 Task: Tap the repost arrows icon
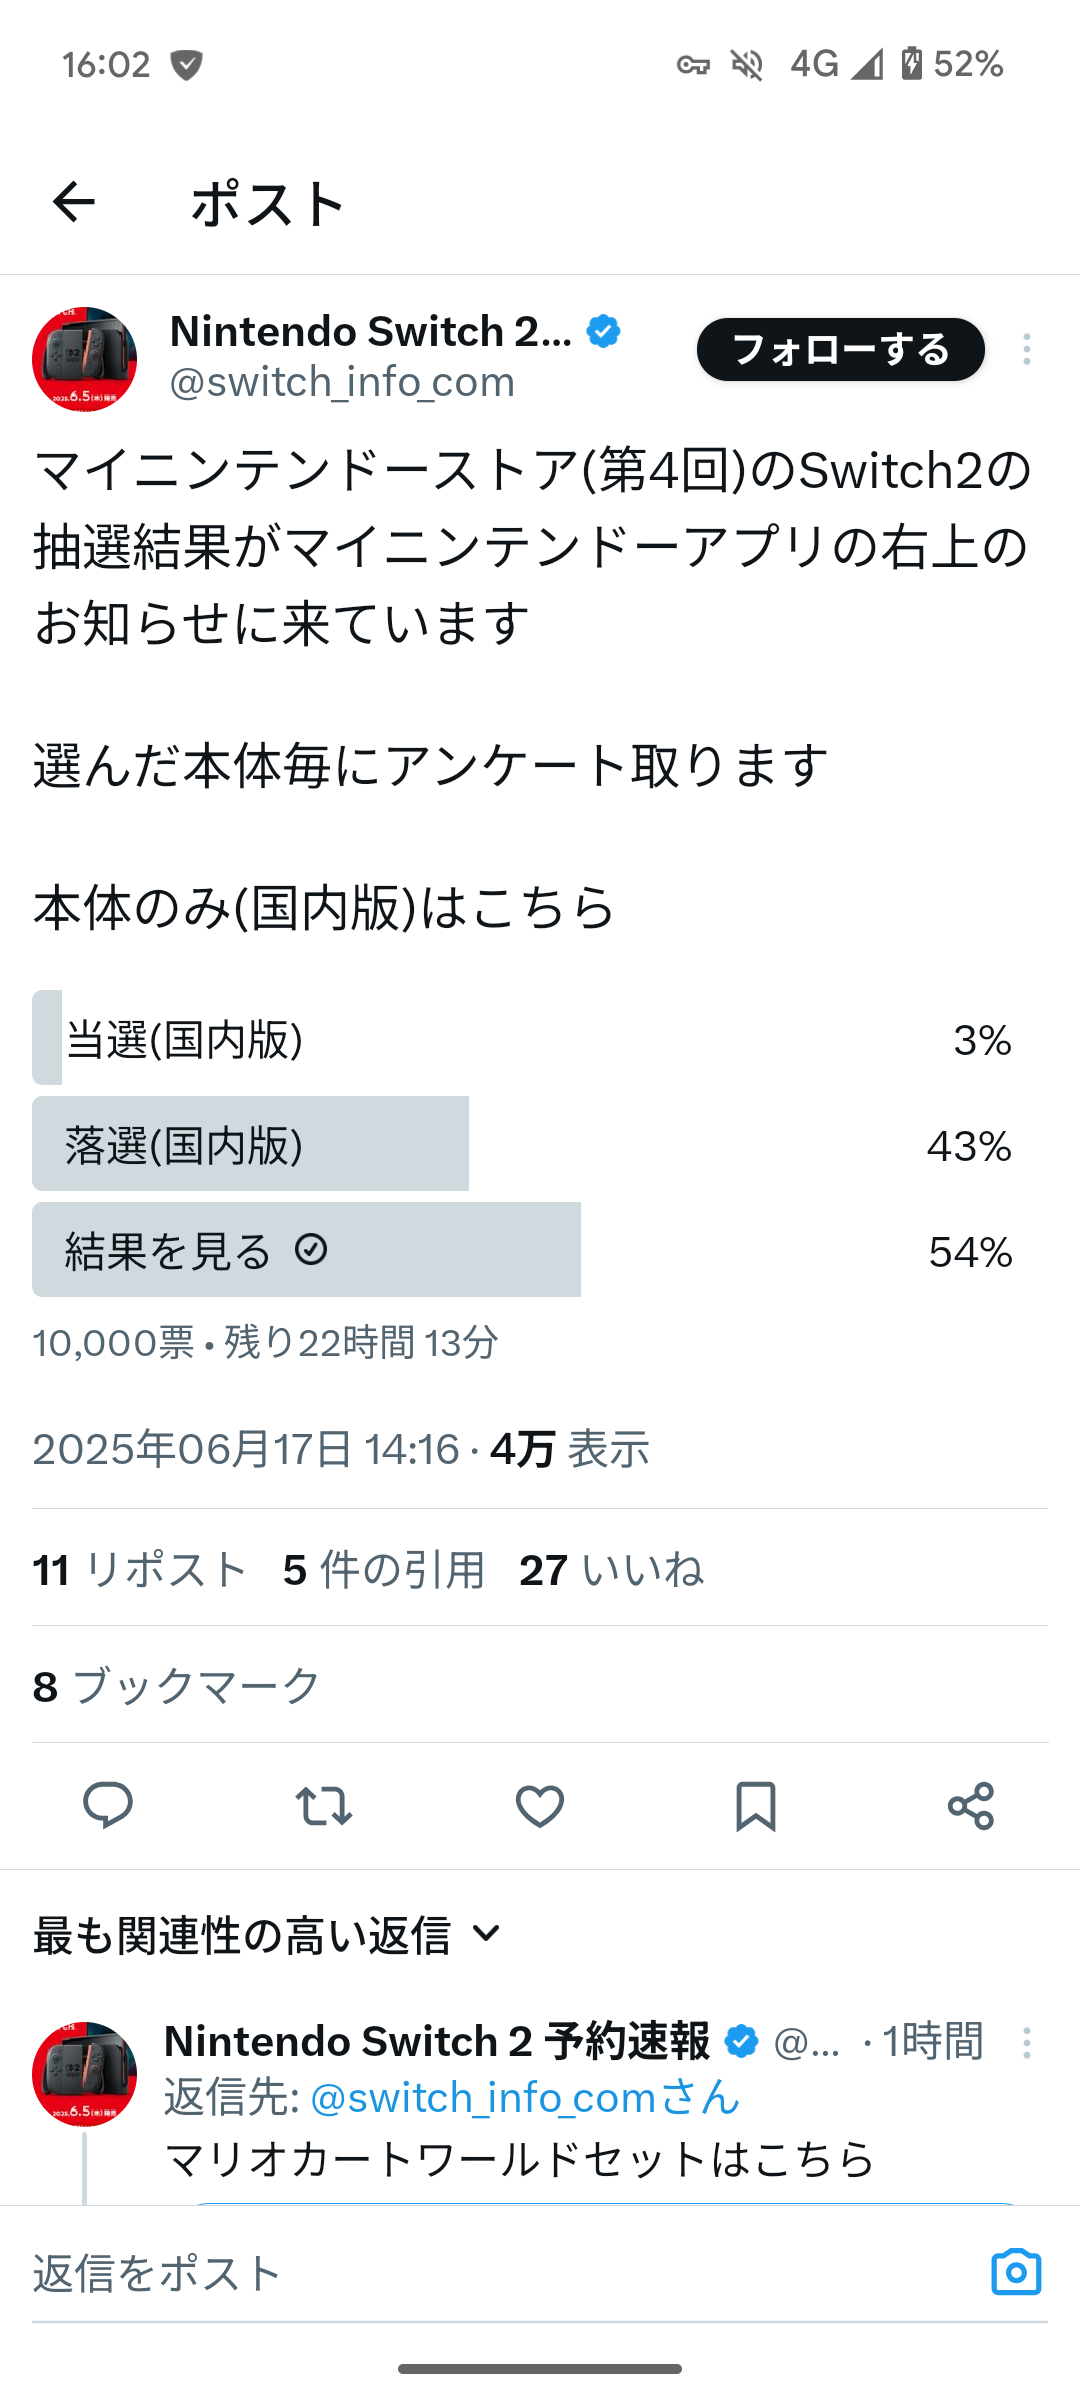point(324,1806)
